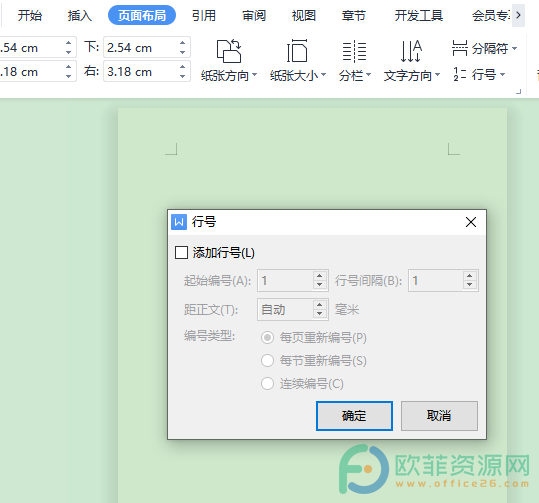Close the 行号 dialog with the X

pos(471,222)
